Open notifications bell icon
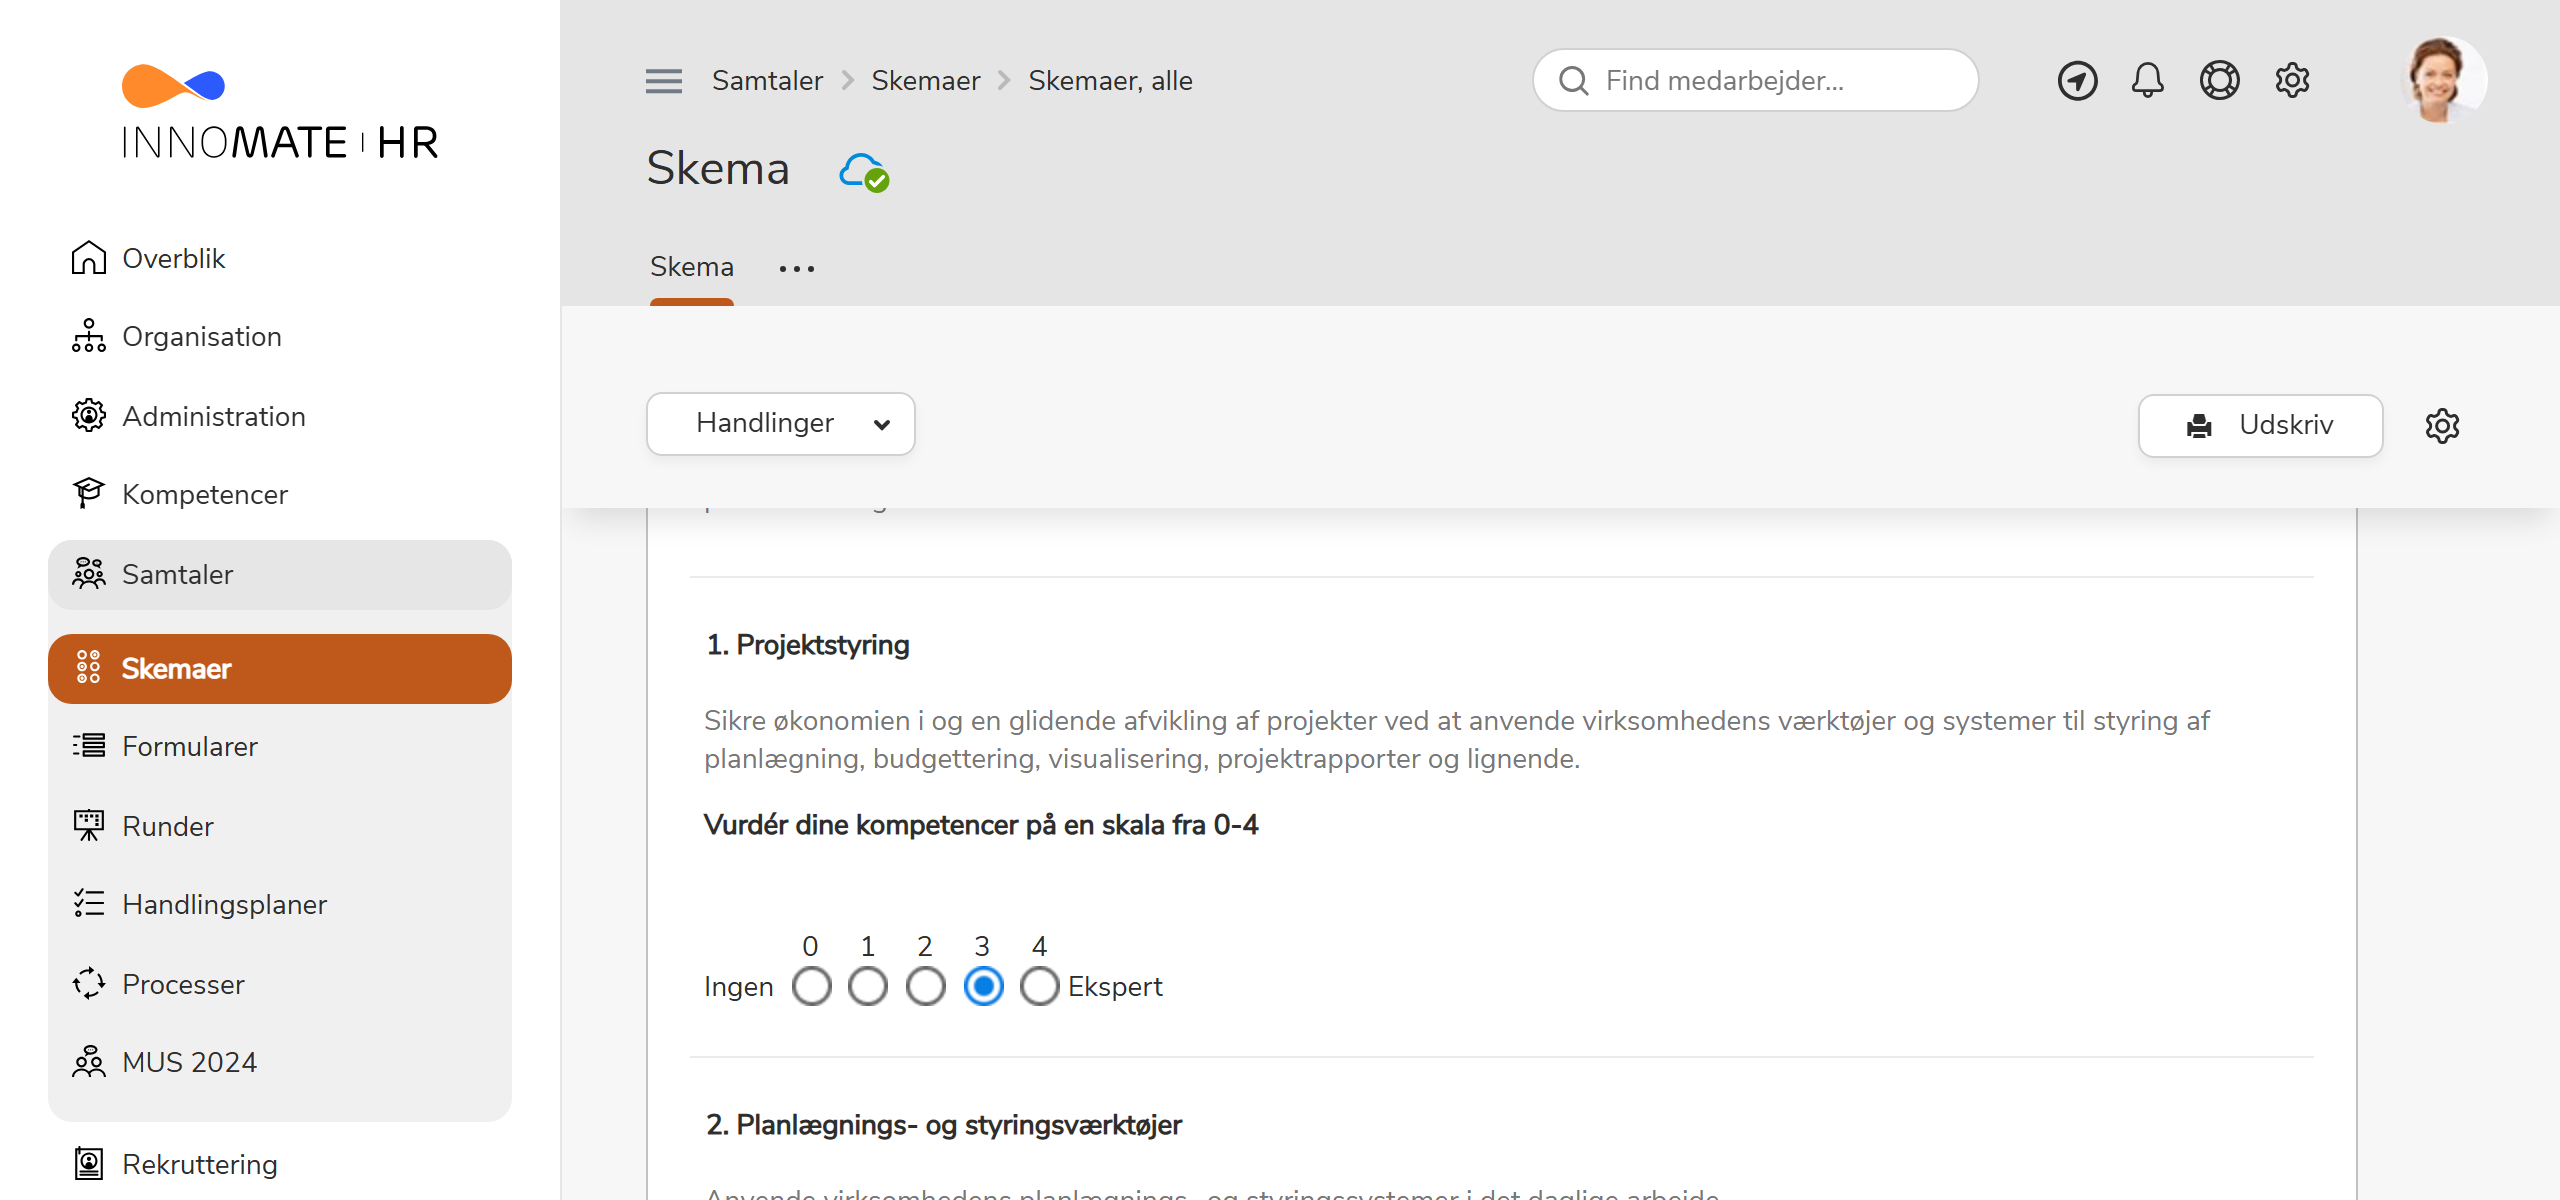 2148,81
